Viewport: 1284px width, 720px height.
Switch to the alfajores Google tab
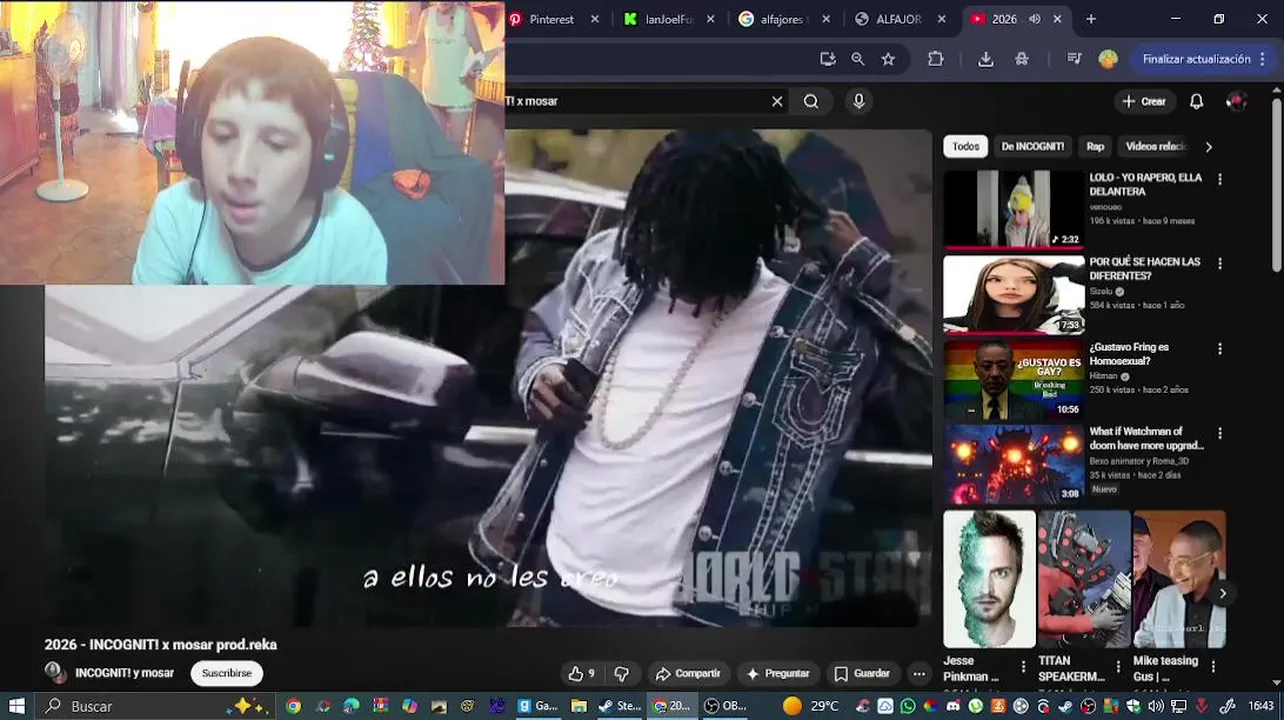click(x=785, y=19)
